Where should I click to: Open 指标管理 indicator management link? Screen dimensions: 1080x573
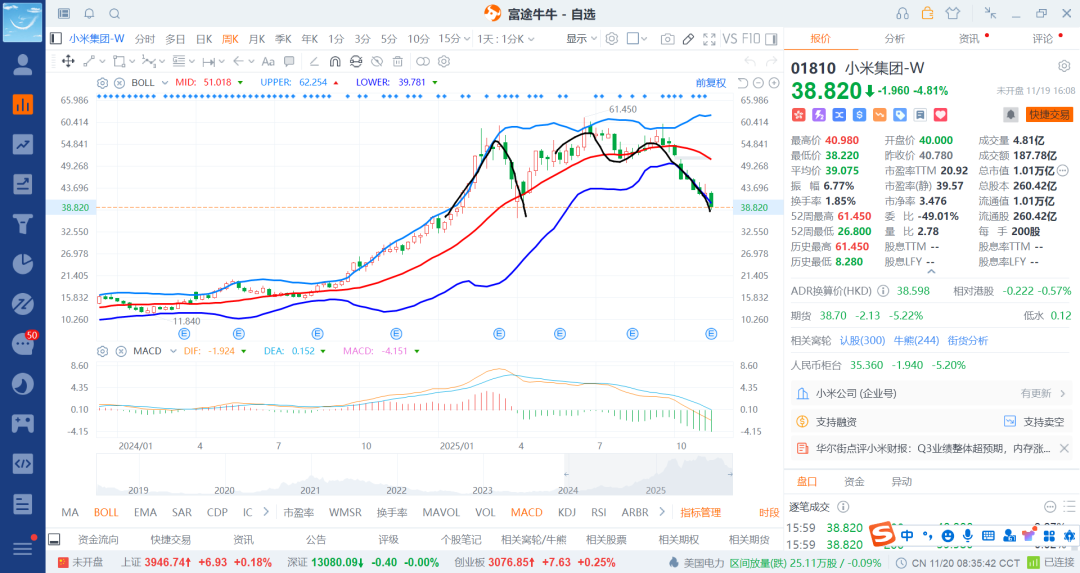pos(700,512)
